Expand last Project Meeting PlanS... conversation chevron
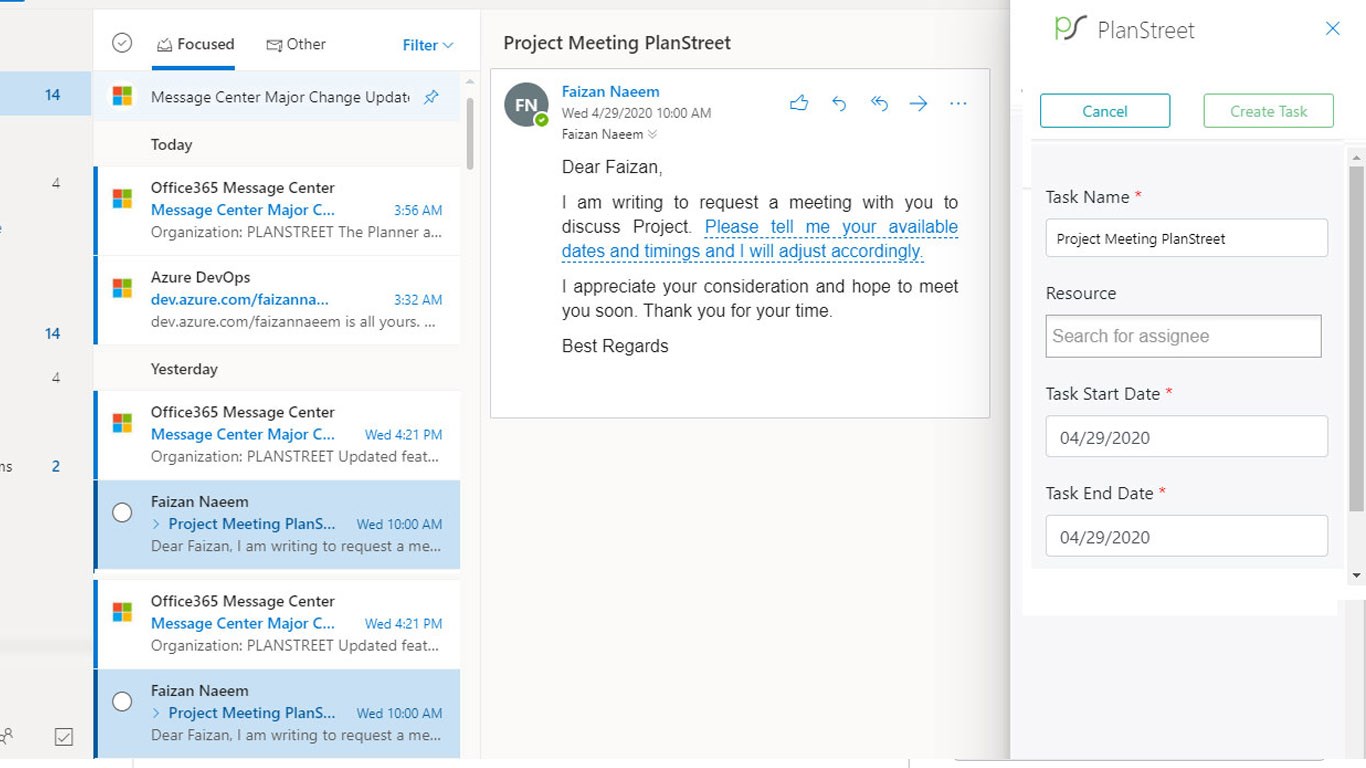This screenshot has height=768, width=1366. pyautogui.click(x=156, y=713)
